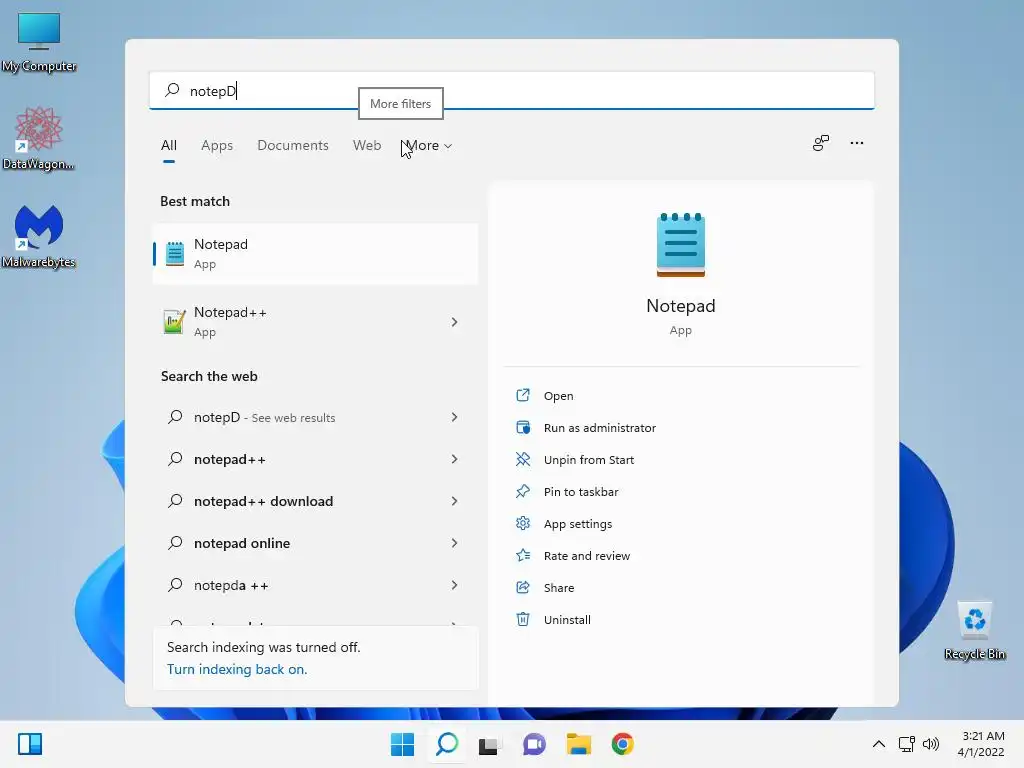The width and height of the screenshot is (1024, 768).
Task: Expand the notepD web results chevron
Action: tap(455, 417)
